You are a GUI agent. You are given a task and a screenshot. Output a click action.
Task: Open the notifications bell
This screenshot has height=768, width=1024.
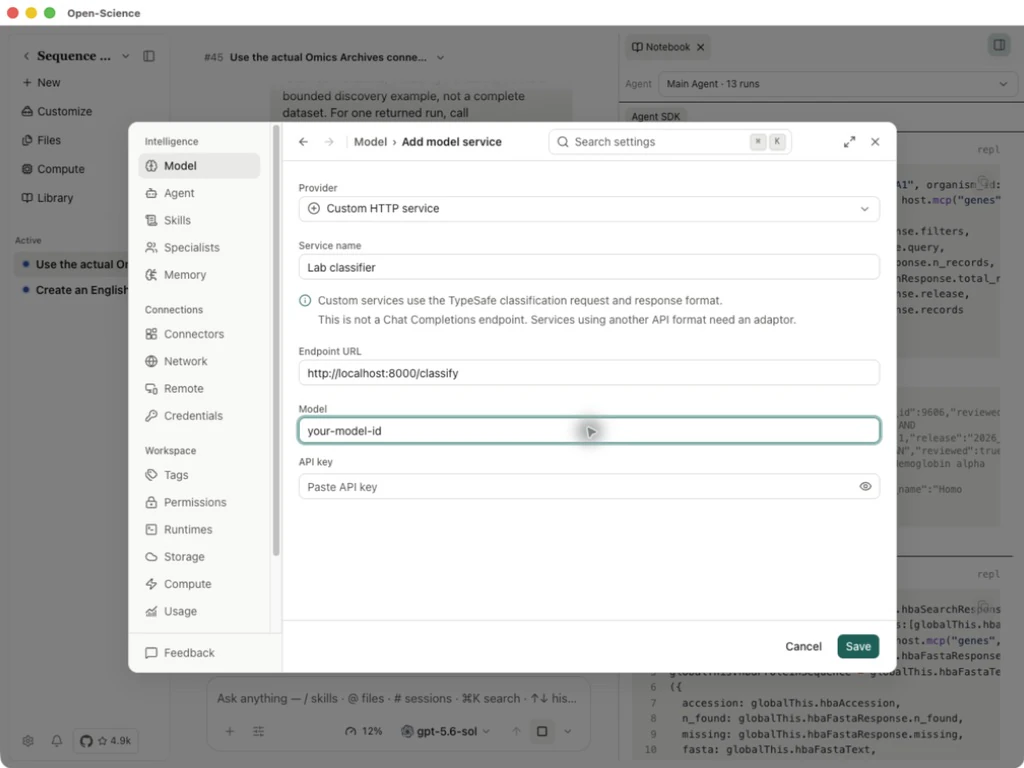pyautogui.click(x=57, y=741)
